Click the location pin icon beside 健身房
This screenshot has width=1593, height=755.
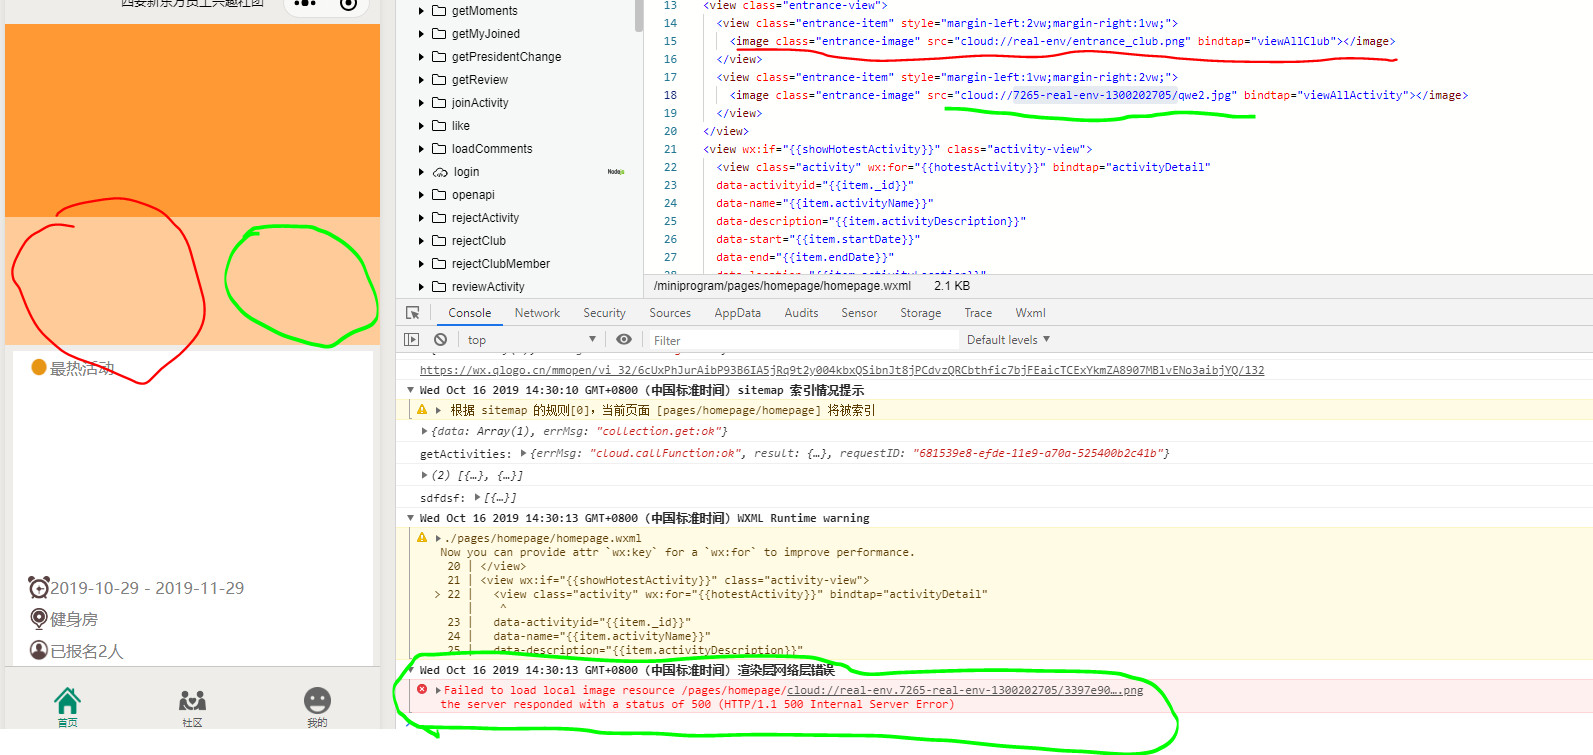(x=38, y=619)
